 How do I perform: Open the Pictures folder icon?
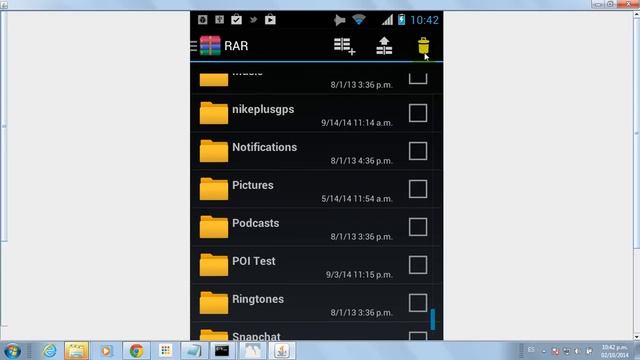click(x=213, y=189)
